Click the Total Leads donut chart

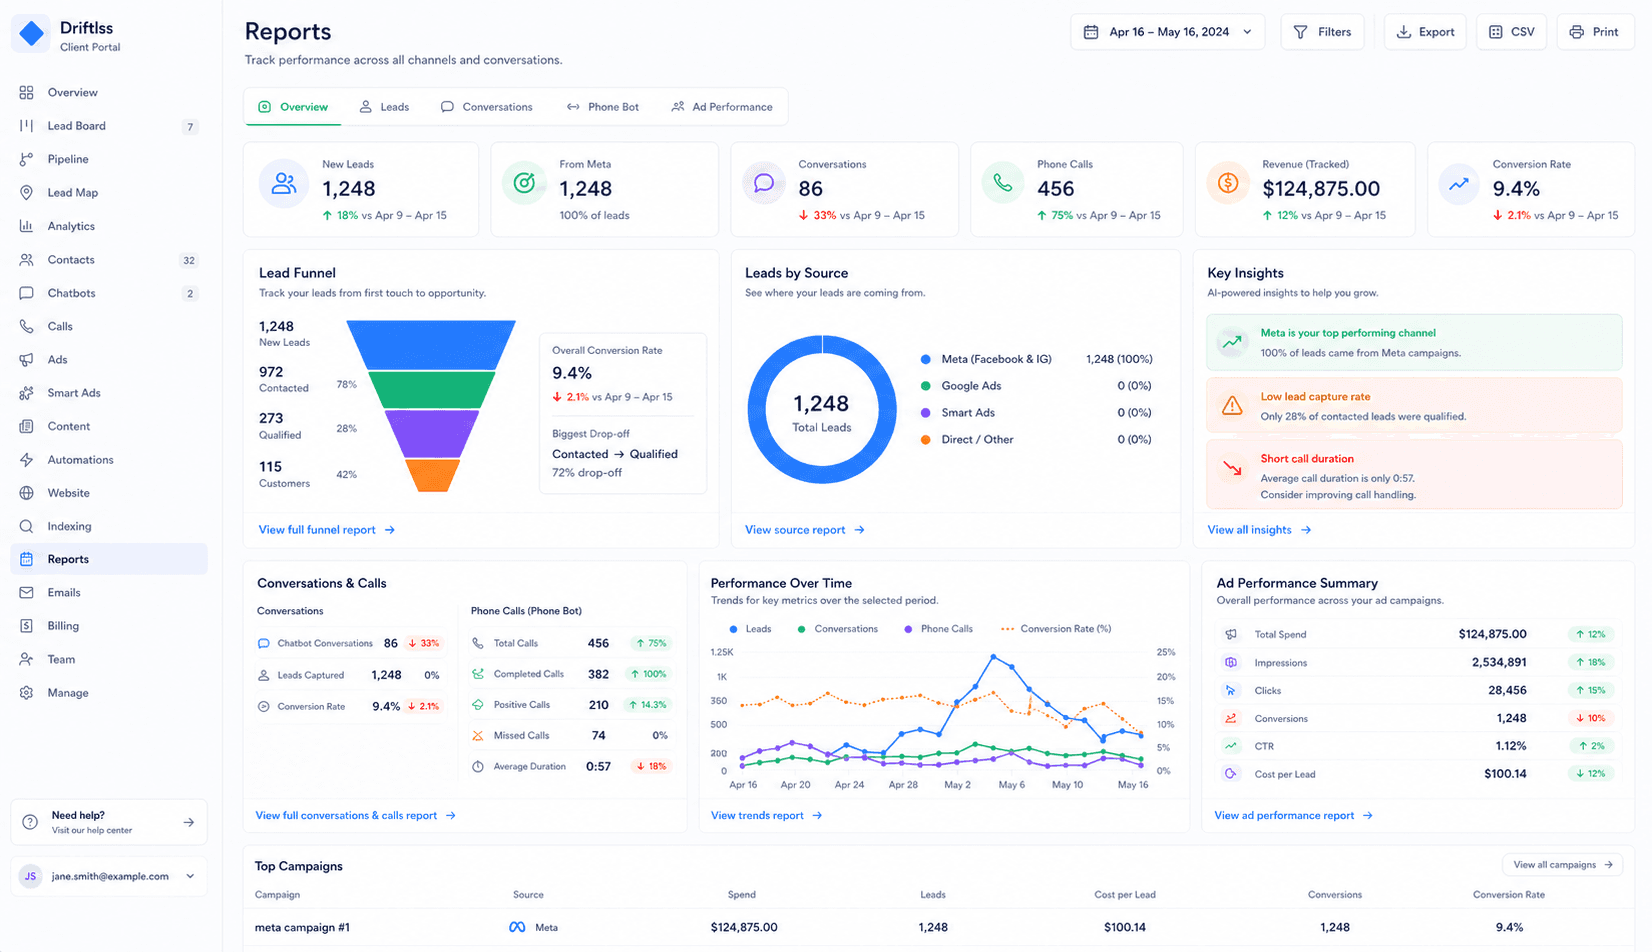tap(822, 410)
